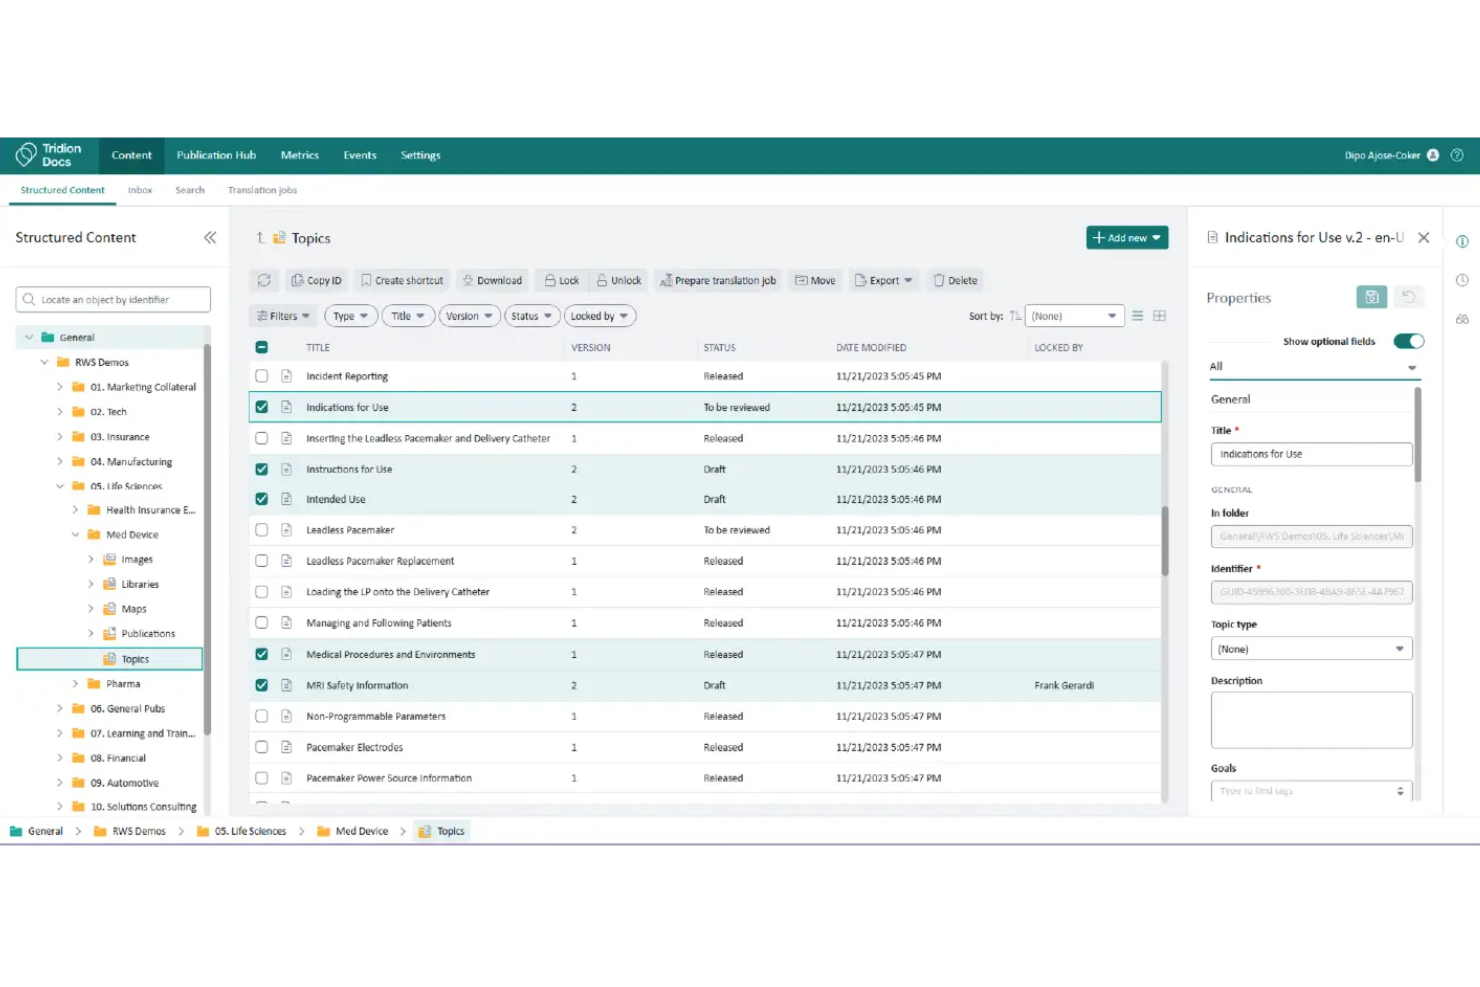
Task: Open the Export dropdown
Action: pyautogui.click(x=884, y=281)
